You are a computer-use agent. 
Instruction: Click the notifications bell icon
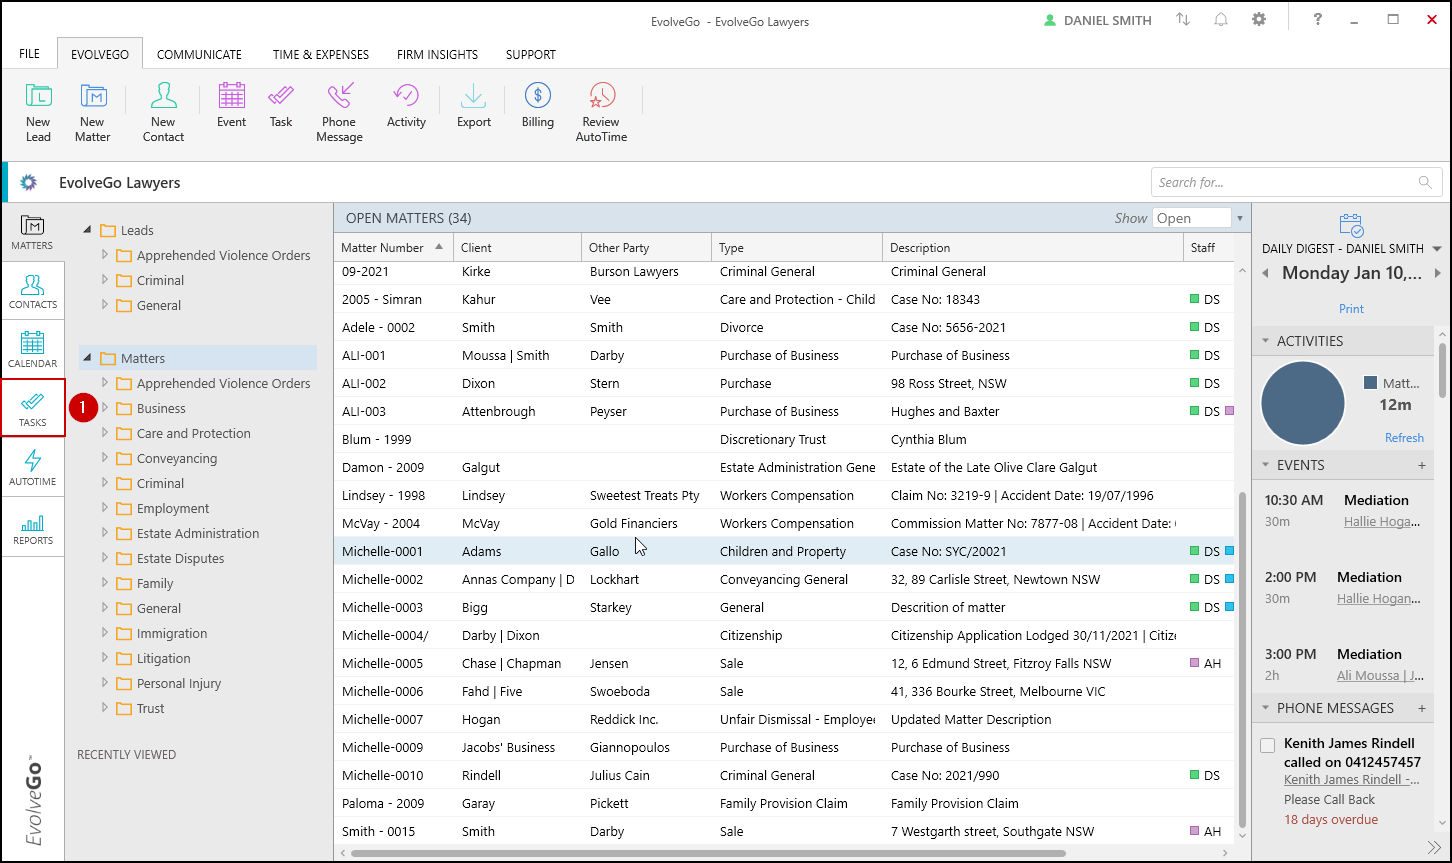[1221, 20]
